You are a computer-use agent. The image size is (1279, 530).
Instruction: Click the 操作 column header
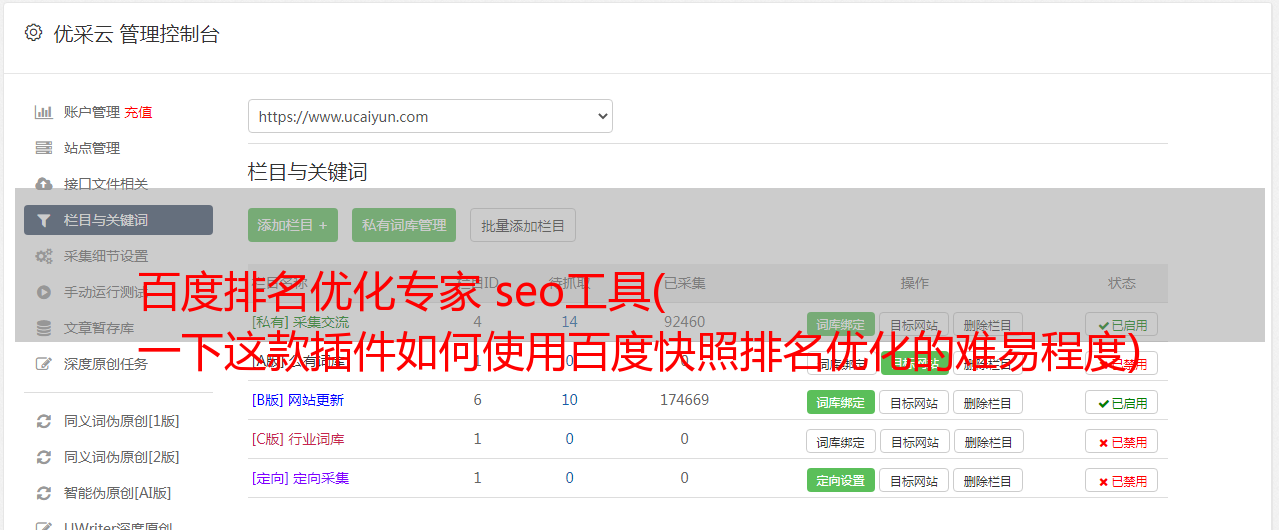(x=915, y=283)
